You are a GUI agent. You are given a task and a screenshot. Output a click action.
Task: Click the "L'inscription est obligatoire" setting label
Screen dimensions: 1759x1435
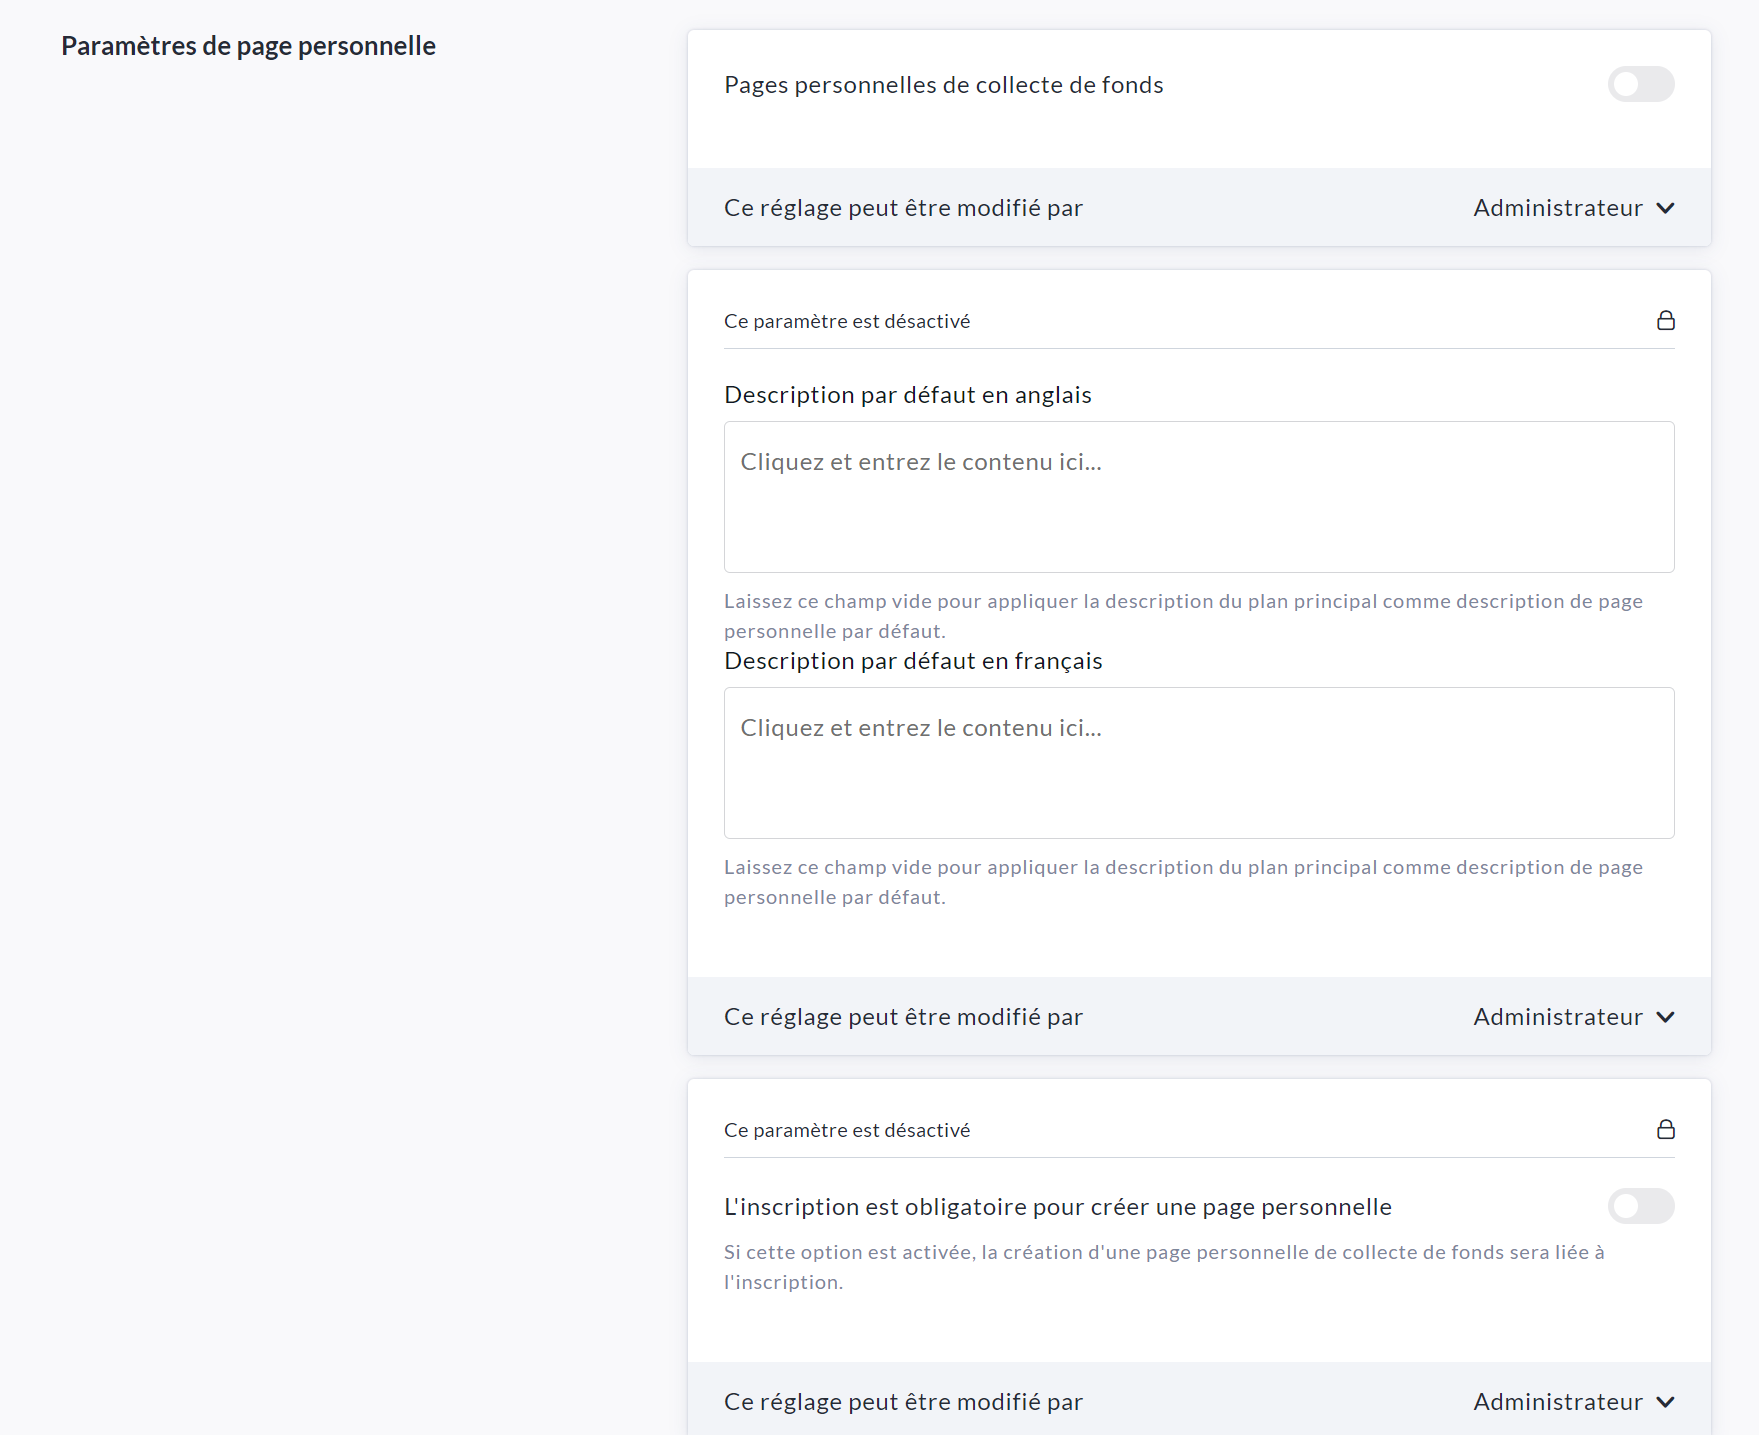point(1057,1207)
